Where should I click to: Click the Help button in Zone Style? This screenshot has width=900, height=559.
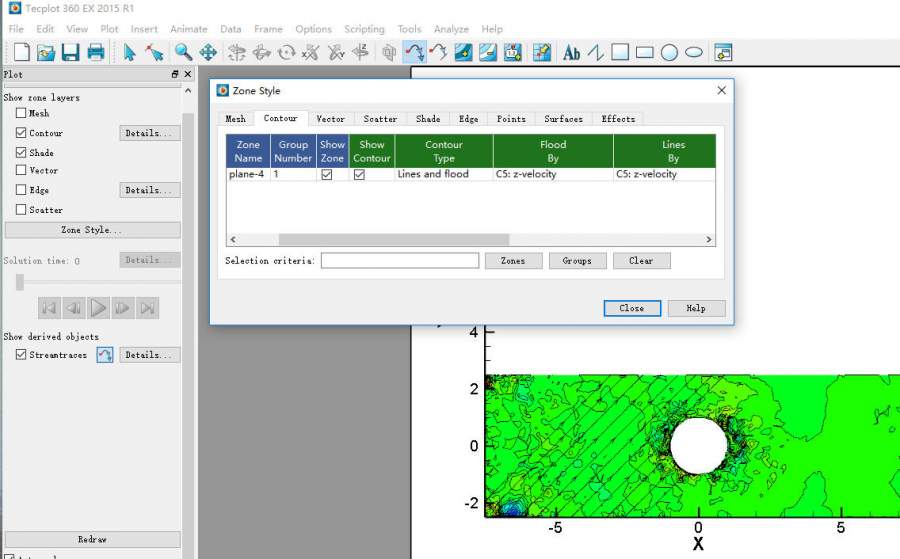tap(696, 308)
